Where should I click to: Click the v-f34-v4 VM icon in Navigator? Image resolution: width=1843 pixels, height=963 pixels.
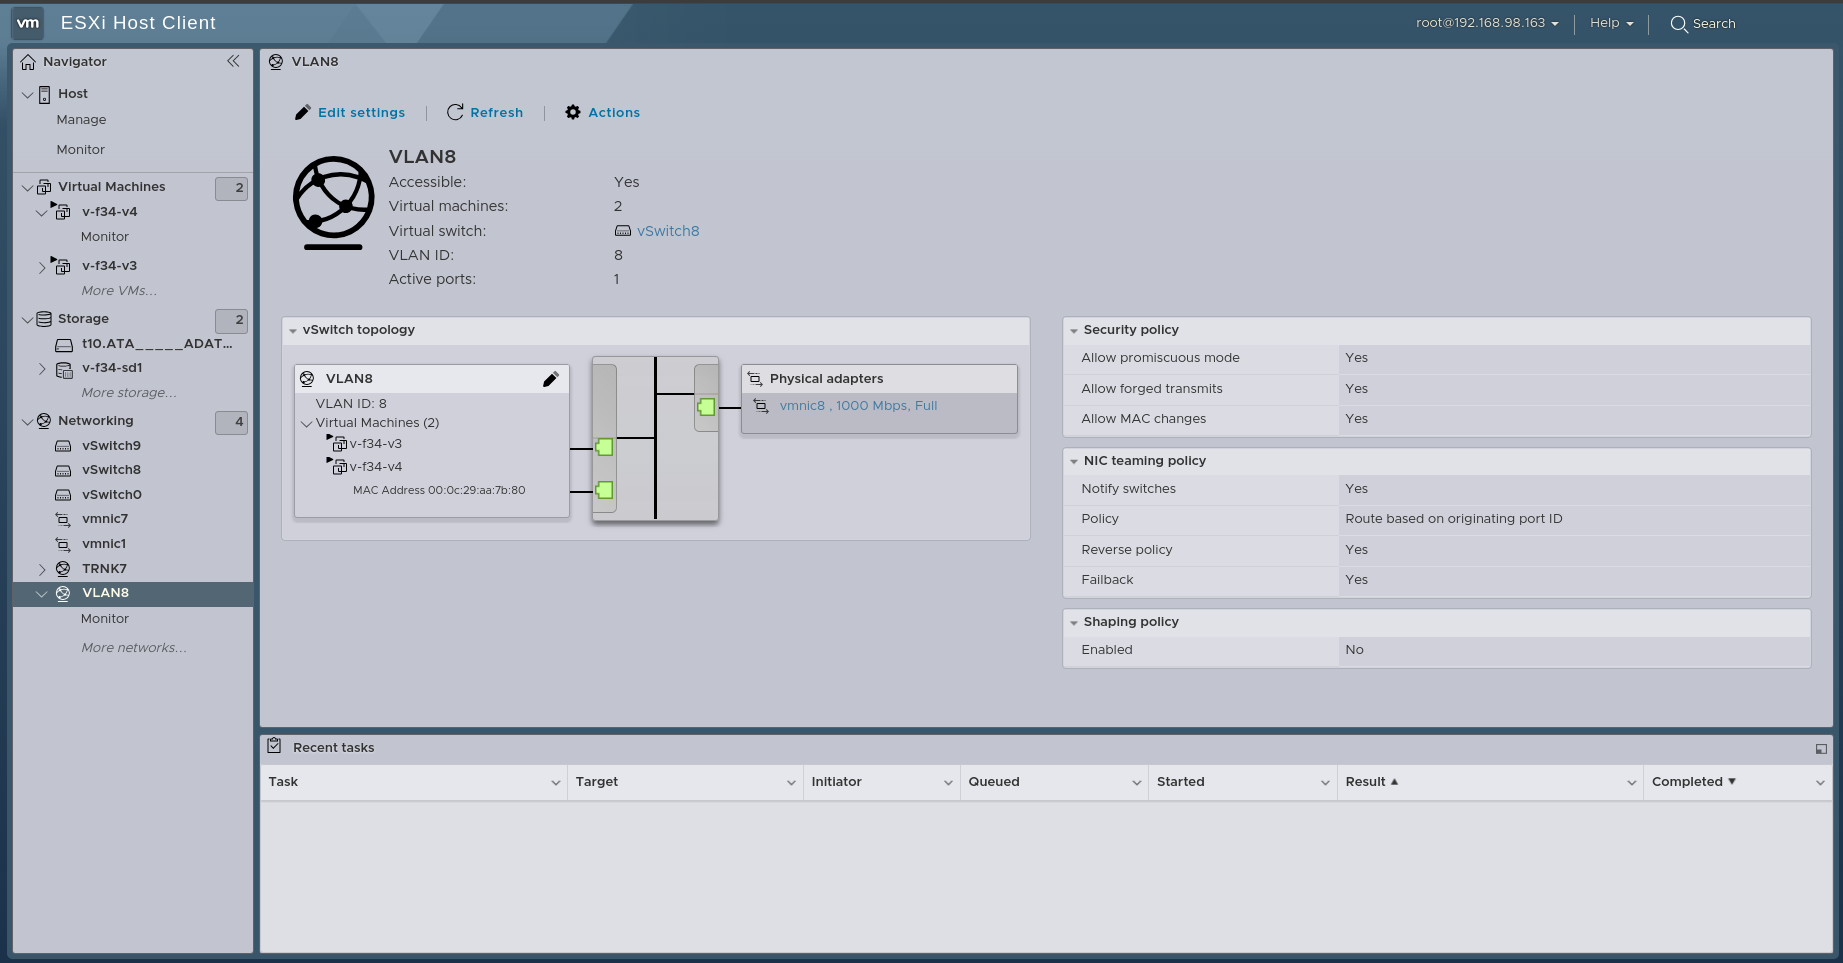[61, 211]
